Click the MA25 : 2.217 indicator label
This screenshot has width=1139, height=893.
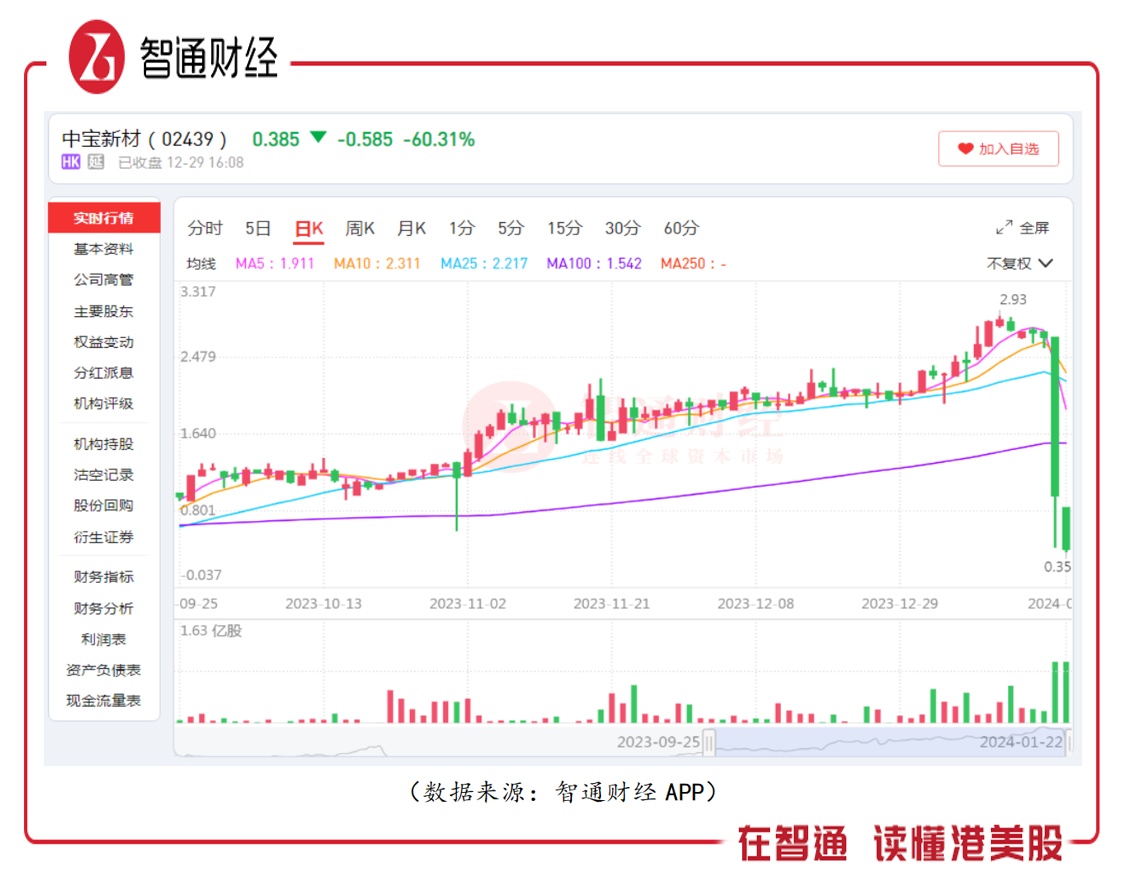tap(484, 264)
